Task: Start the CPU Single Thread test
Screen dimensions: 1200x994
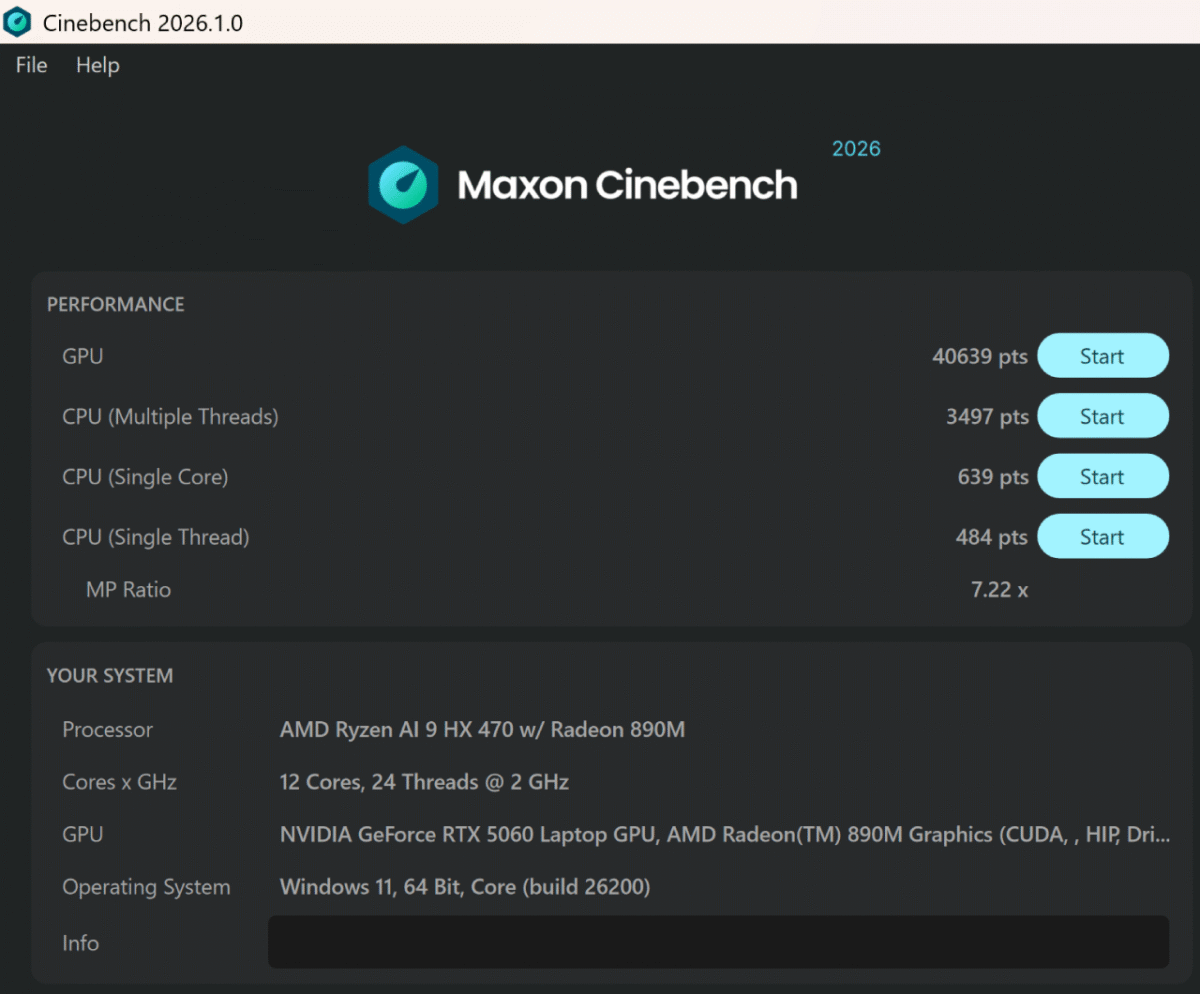Action: click(x=1102, y=537)
